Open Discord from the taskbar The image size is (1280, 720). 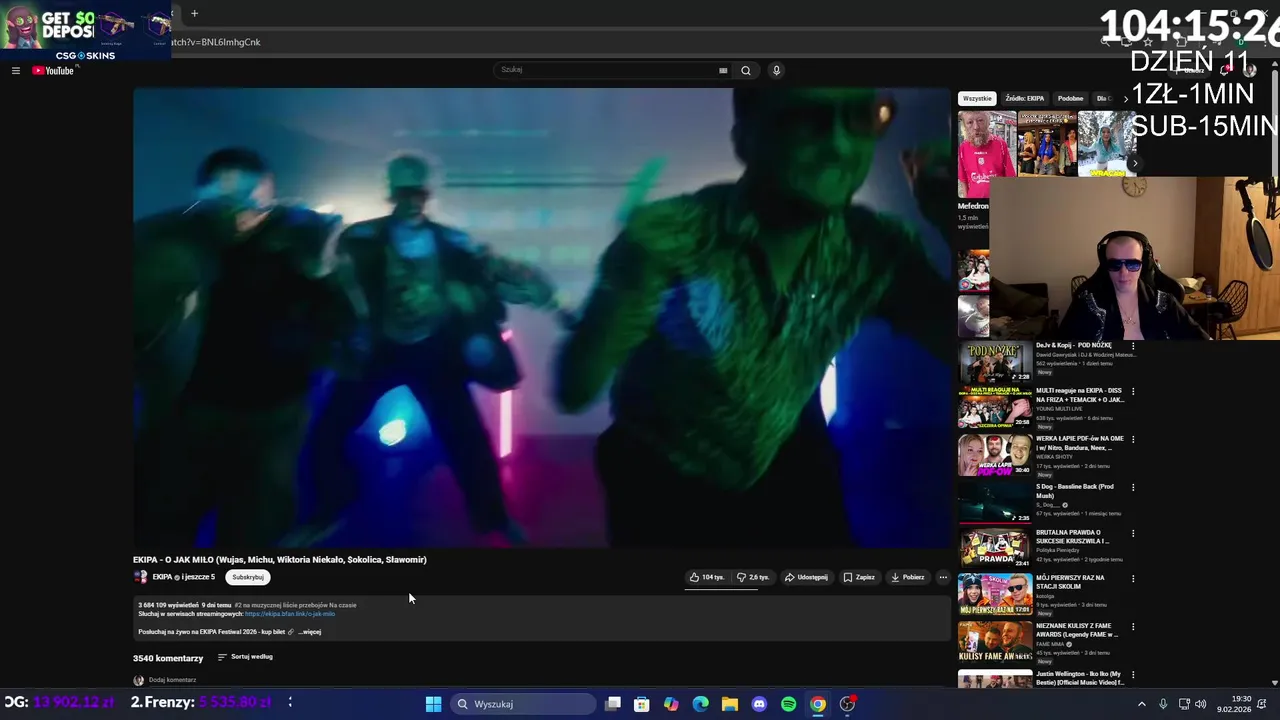point(759,704)
